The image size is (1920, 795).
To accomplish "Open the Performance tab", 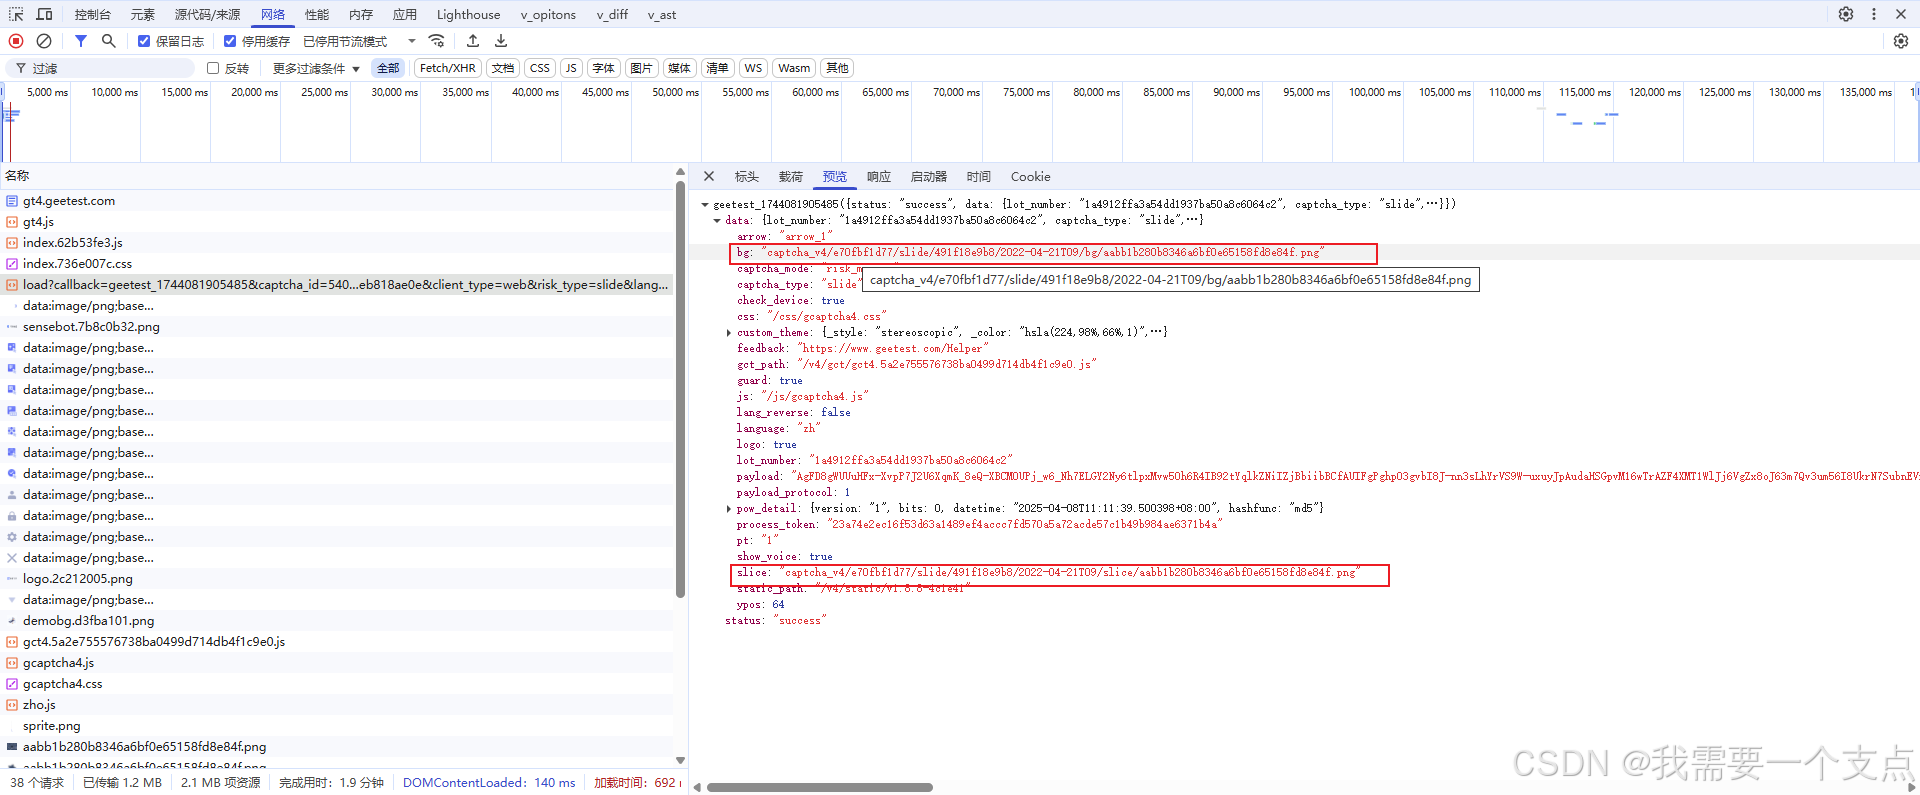I will point(317,14).
